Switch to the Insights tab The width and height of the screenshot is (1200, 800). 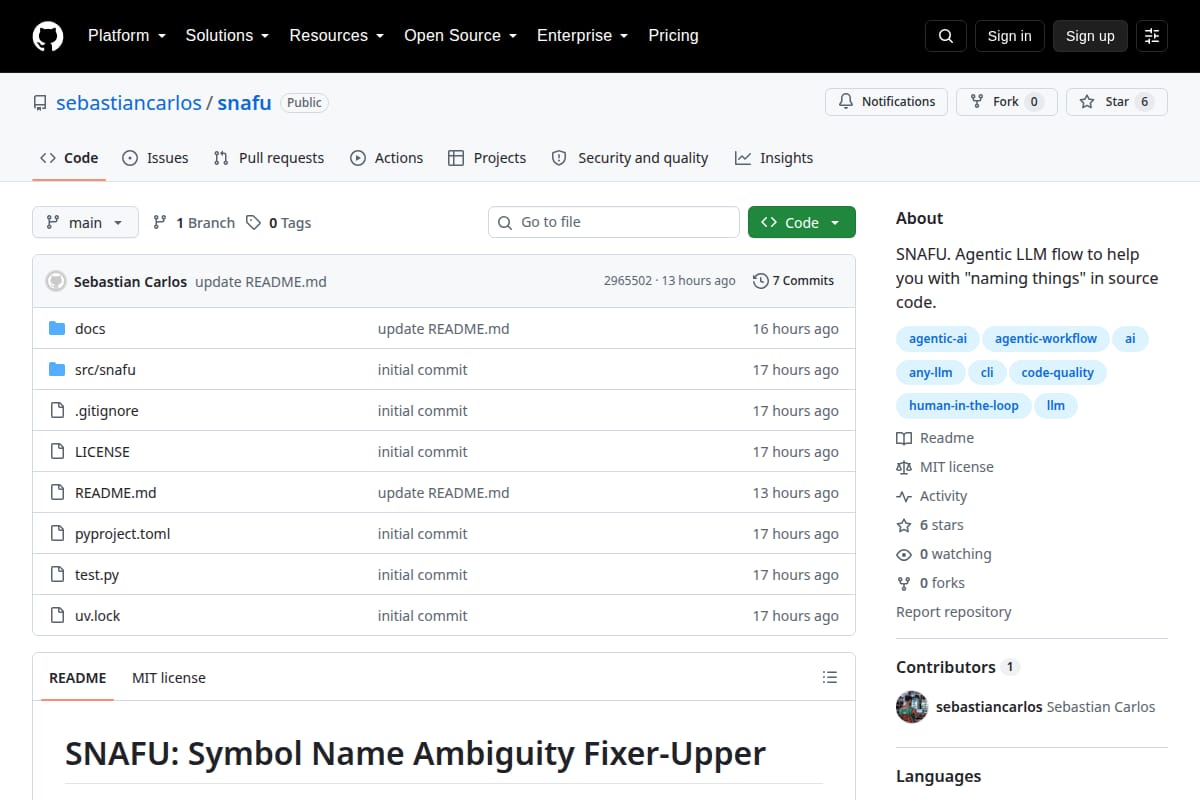(774, 158)
